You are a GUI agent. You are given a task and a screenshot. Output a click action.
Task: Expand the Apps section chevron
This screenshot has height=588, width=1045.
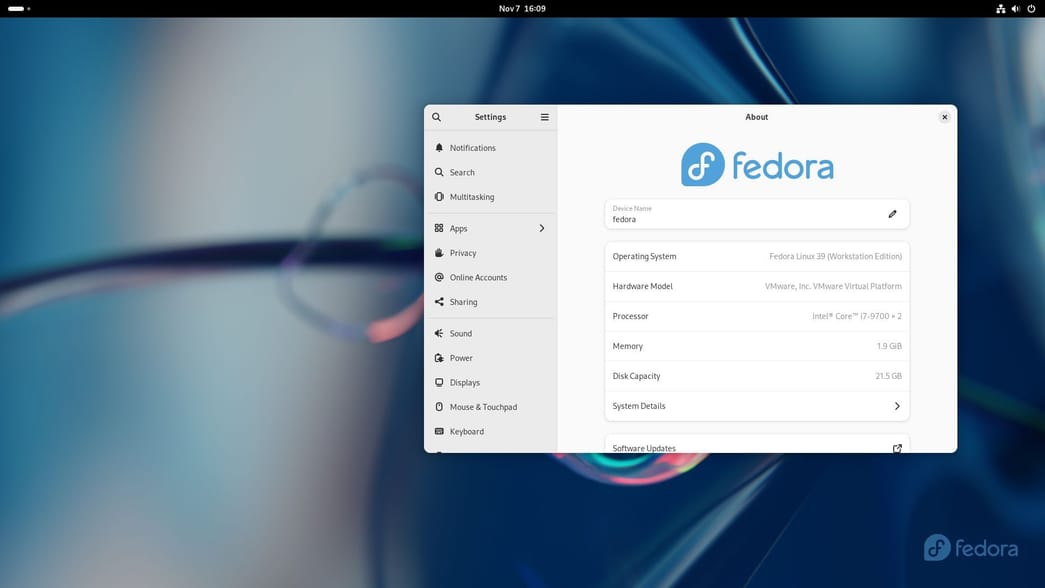542,228
